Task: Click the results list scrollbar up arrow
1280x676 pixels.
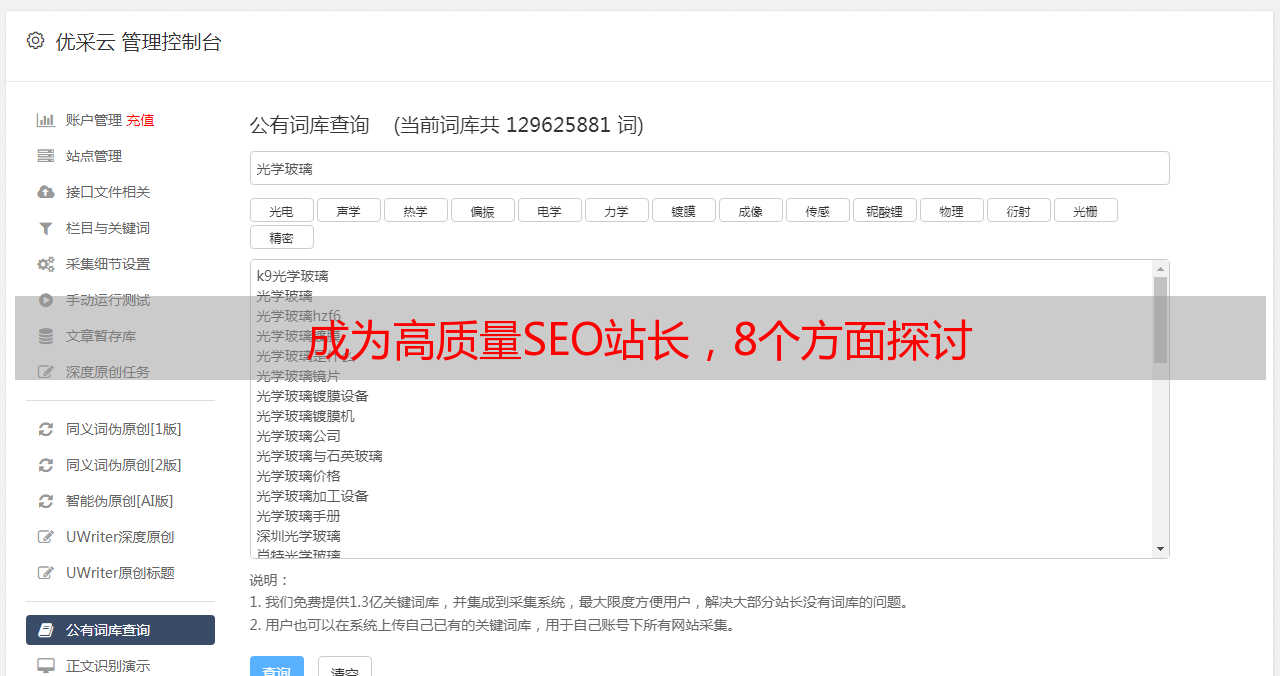Action: tap(1160, 269)
